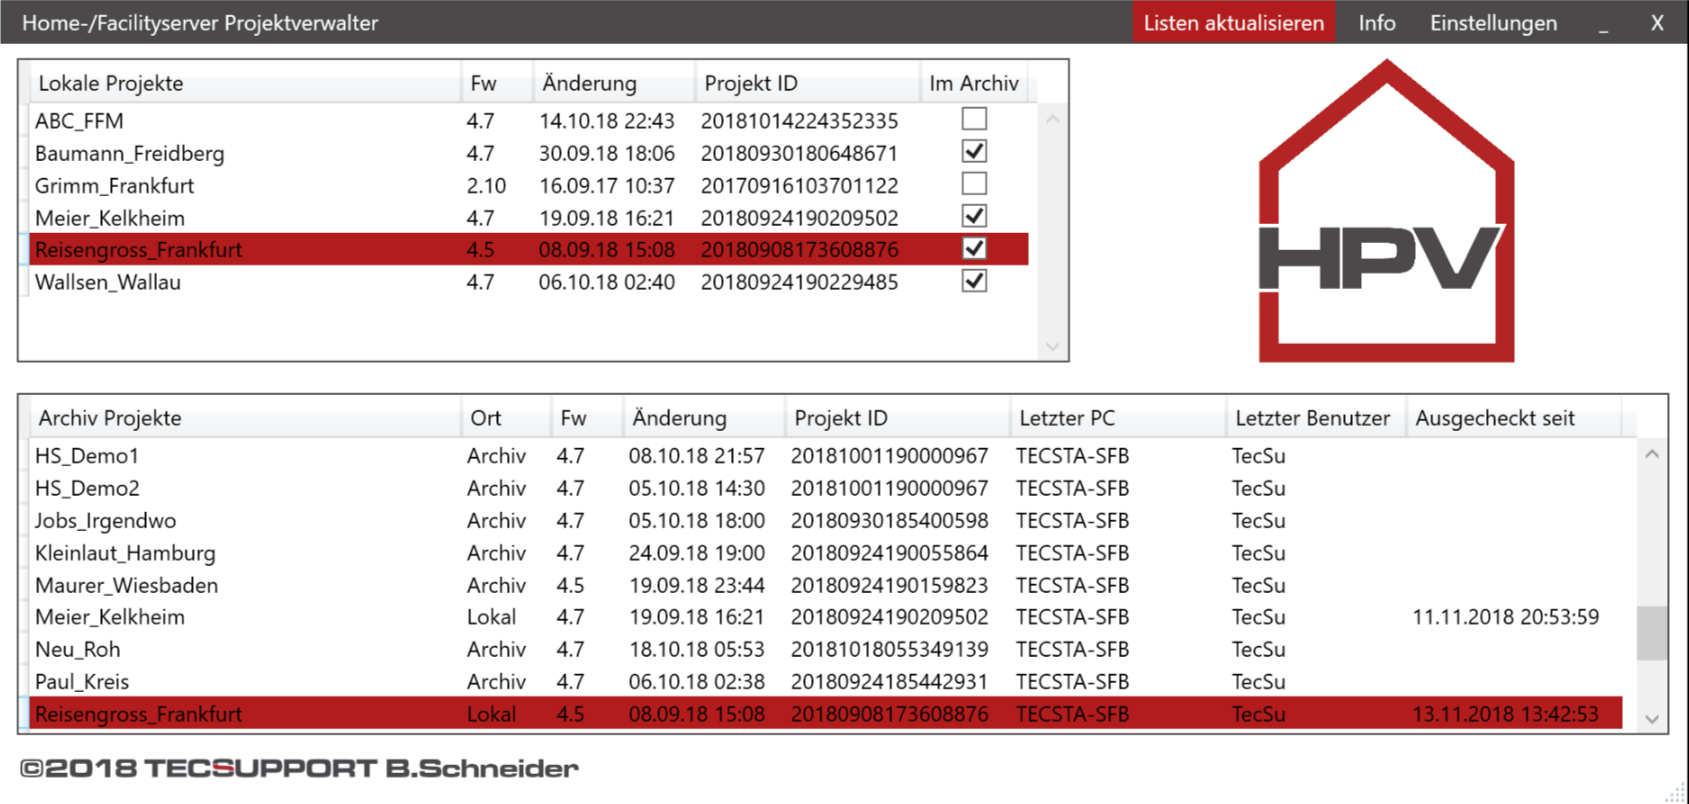Sort archive list by Ausgecheckt seit header

[x=1513, y=418]
